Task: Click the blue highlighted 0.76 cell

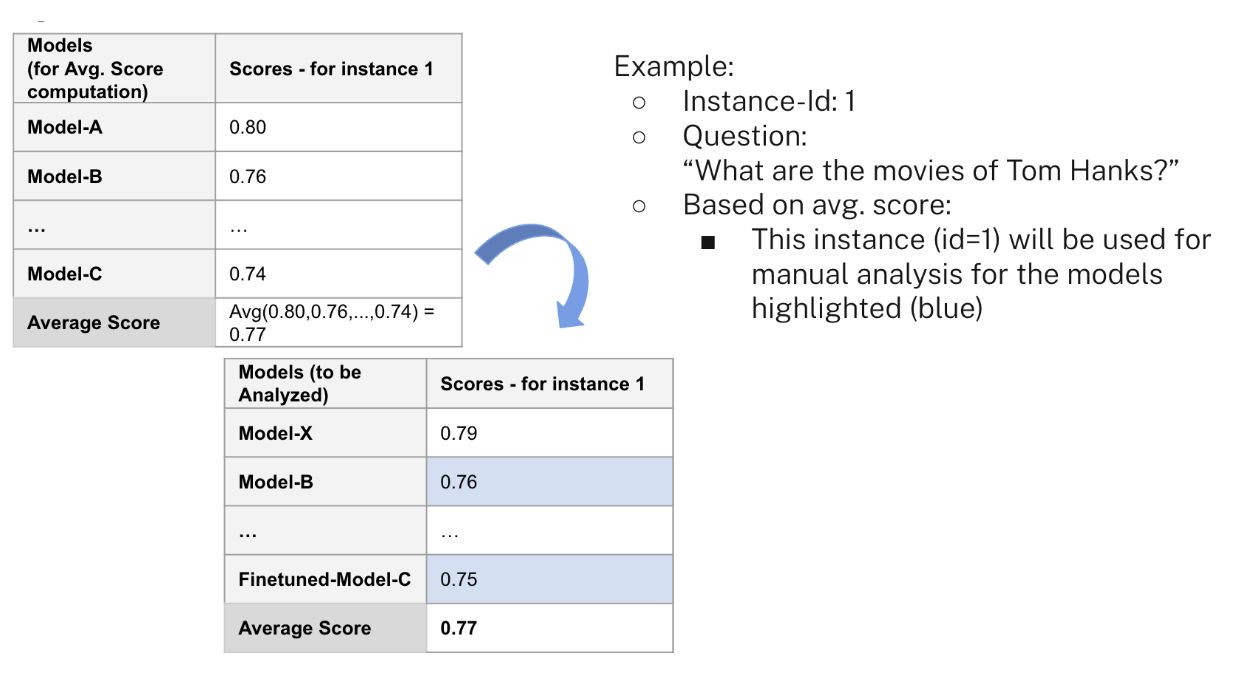Action: [550, 482]
